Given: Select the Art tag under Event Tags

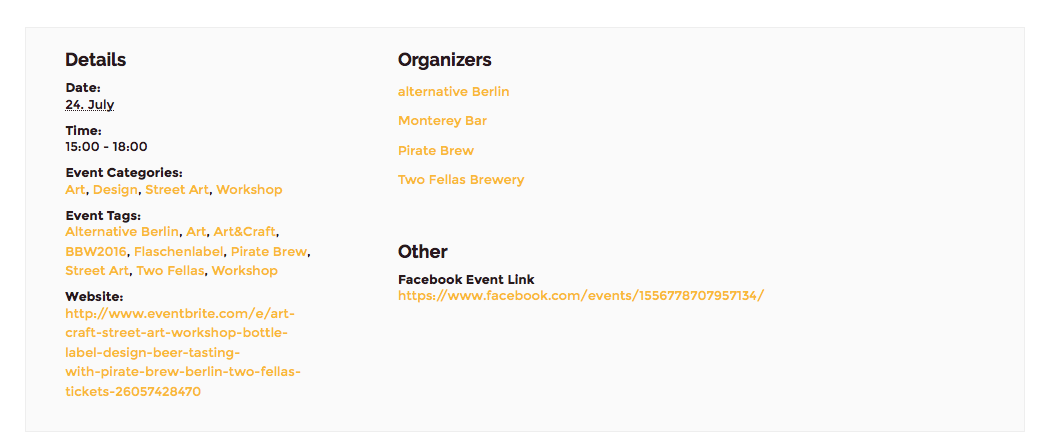Looking at the screenshot, I should [x=196, y=232].
